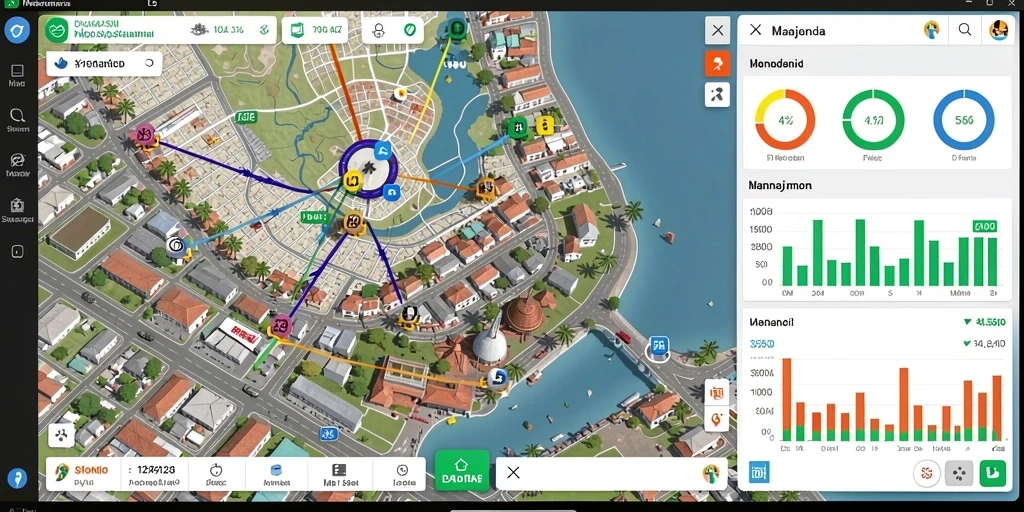The image size is (1024, 512).
Task: Click the blue square icon below the orange chart
Action: point(759,472)
